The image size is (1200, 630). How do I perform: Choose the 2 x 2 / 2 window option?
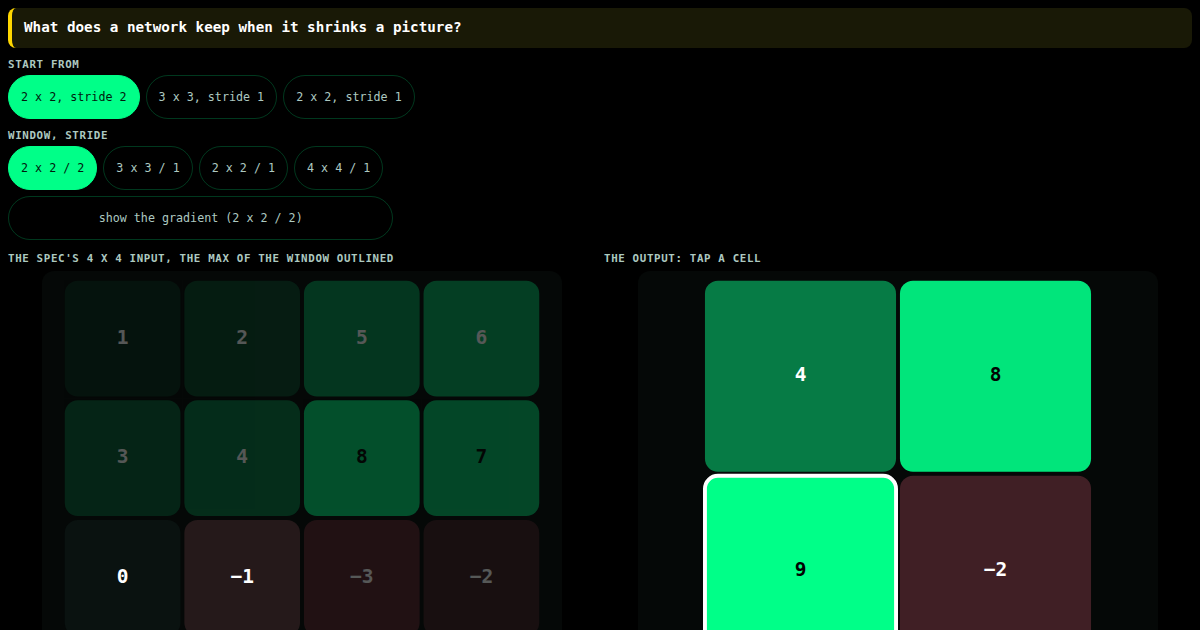click(x=53, y=168)
